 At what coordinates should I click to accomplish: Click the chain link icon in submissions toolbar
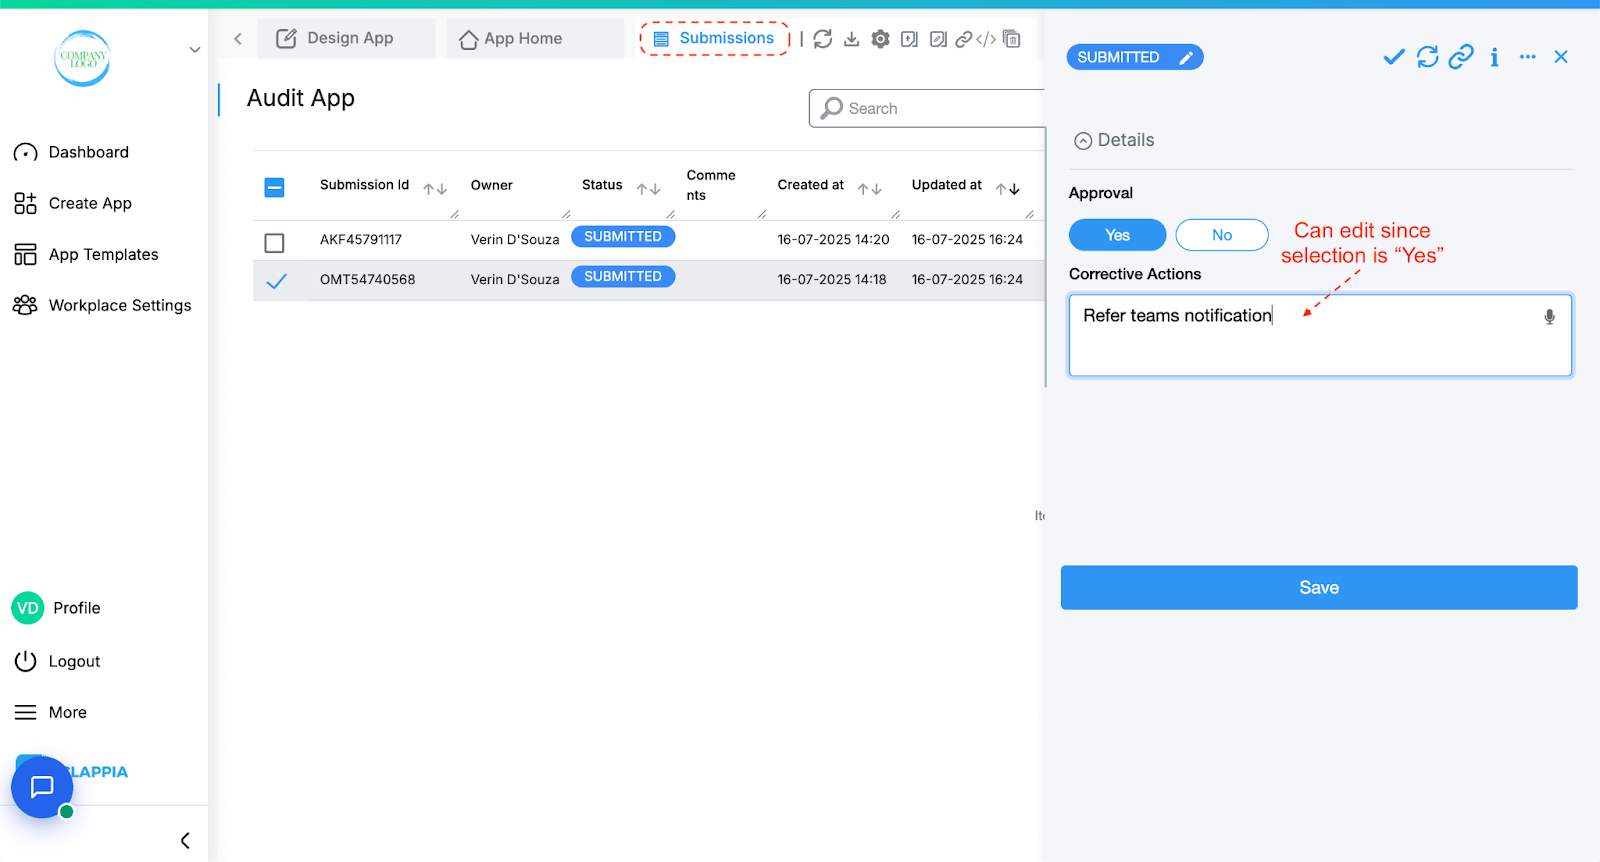tap(964, 39)
